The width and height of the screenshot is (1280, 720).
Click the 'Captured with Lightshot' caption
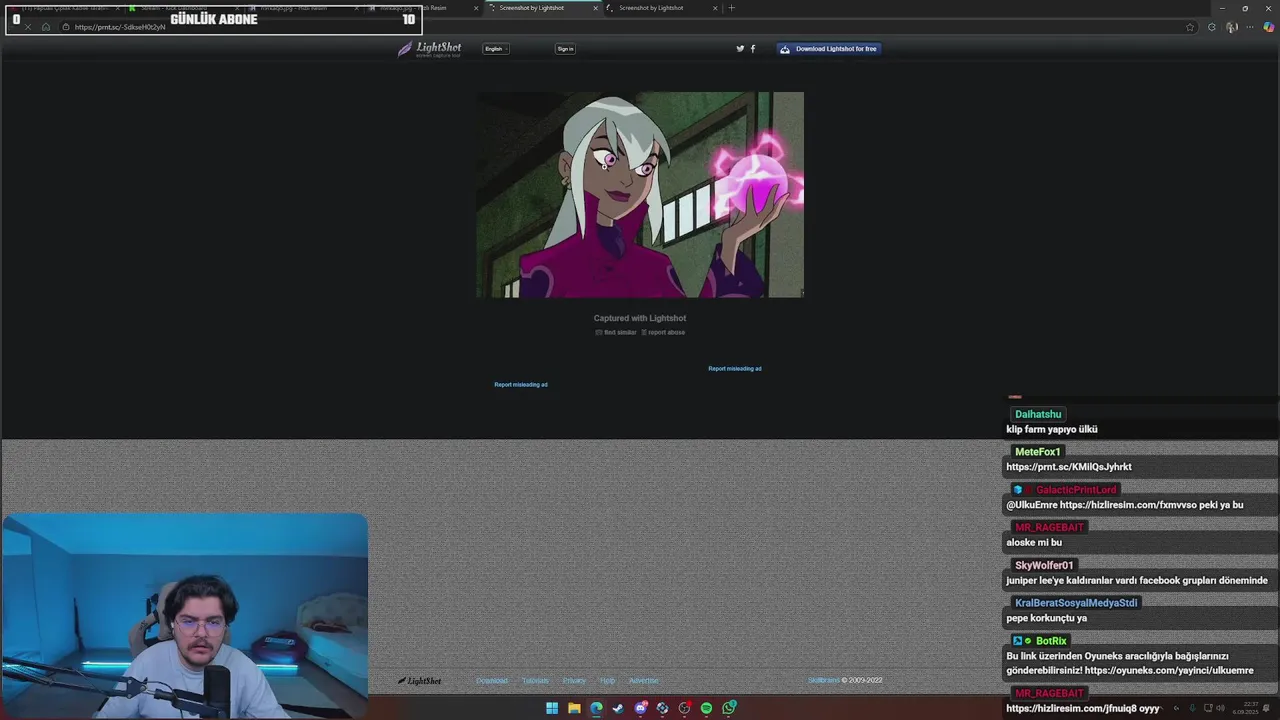click(640, 318)
